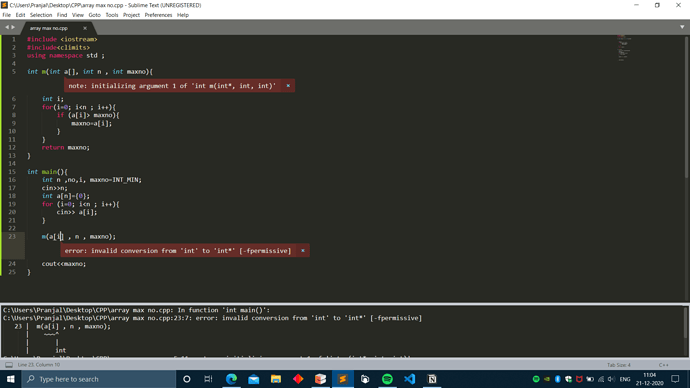Open the red diamond app on taskbar
This screenshot has width=690, height=388.
coord(298,379)
